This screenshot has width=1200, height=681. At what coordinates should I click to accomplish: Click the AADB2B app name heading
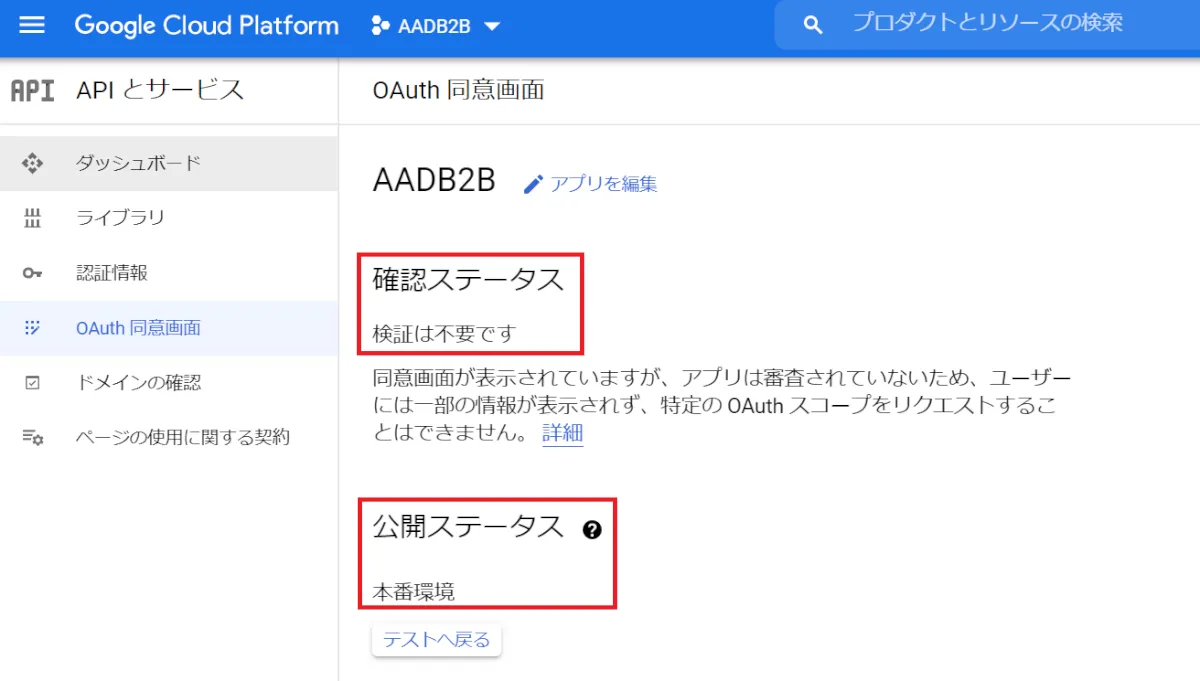pyautogui.click(x=434, y=181)
